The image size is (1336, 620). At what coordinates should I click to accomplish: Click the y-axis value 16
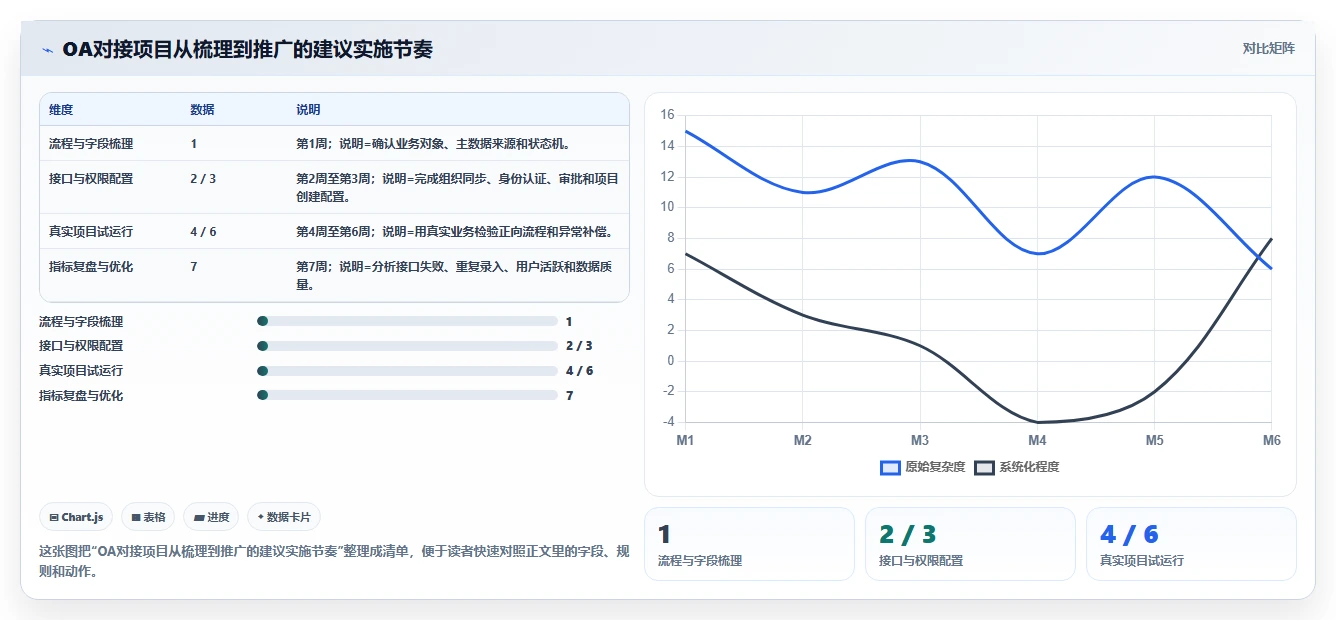pos(668,115)
